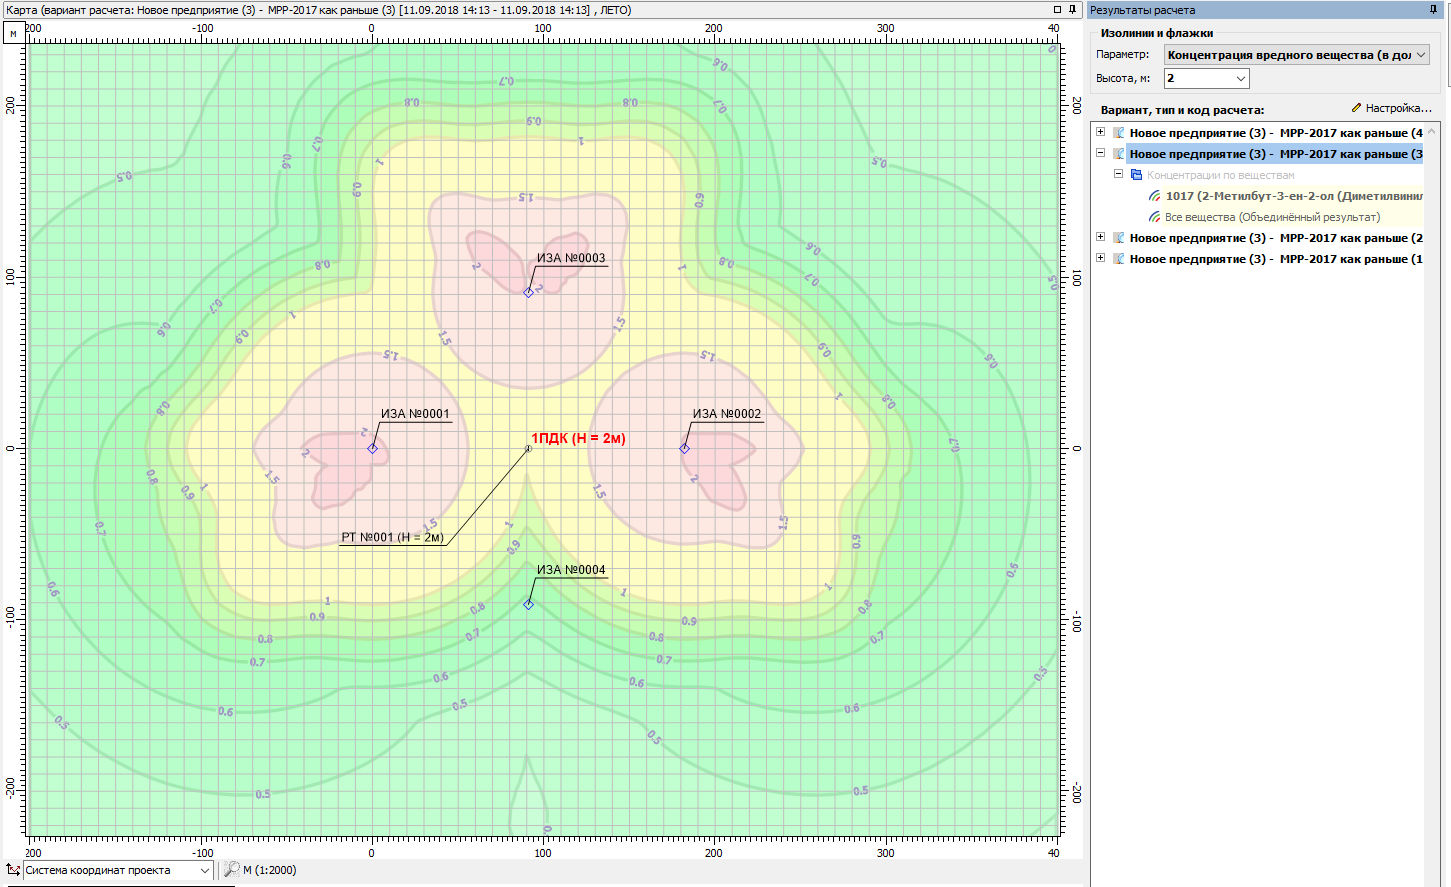Collapse the selected Новое предприятие (3) node
This screenshot has height=887, width=1451.
pos(1100,153)
